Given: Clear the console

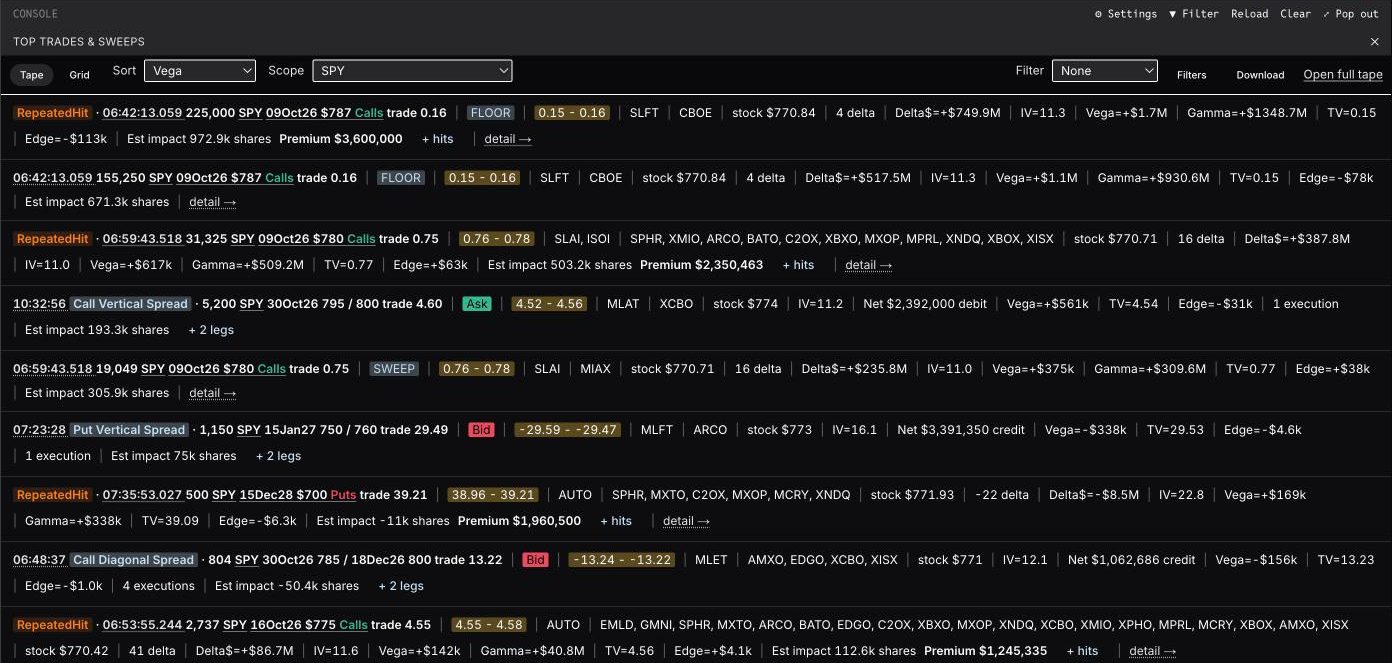Looking at the screenshot, I should pyautogui.click(x=1295, y=14).
